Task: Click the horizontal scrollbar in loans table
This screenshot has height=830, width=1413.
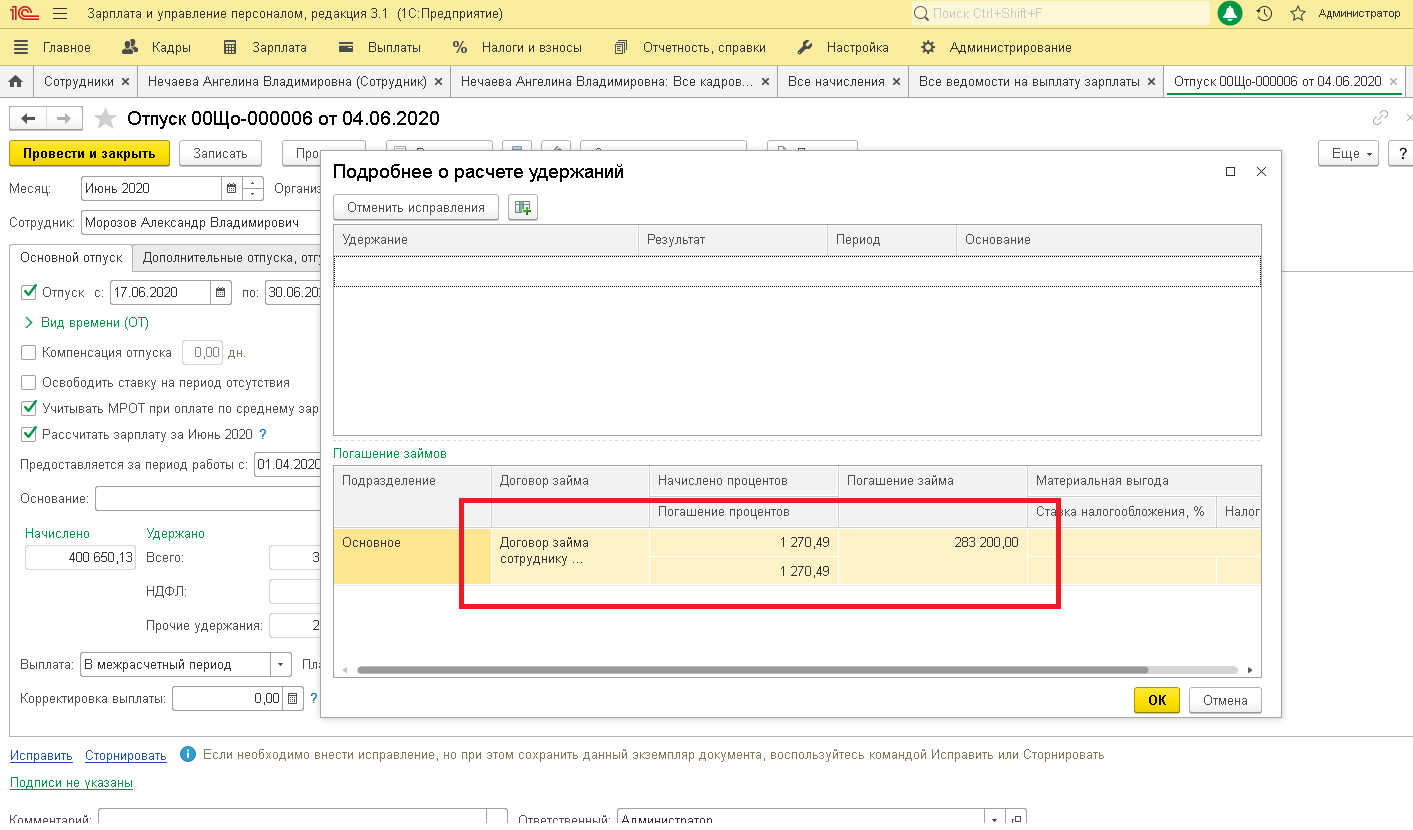Action: coord(752,670)
